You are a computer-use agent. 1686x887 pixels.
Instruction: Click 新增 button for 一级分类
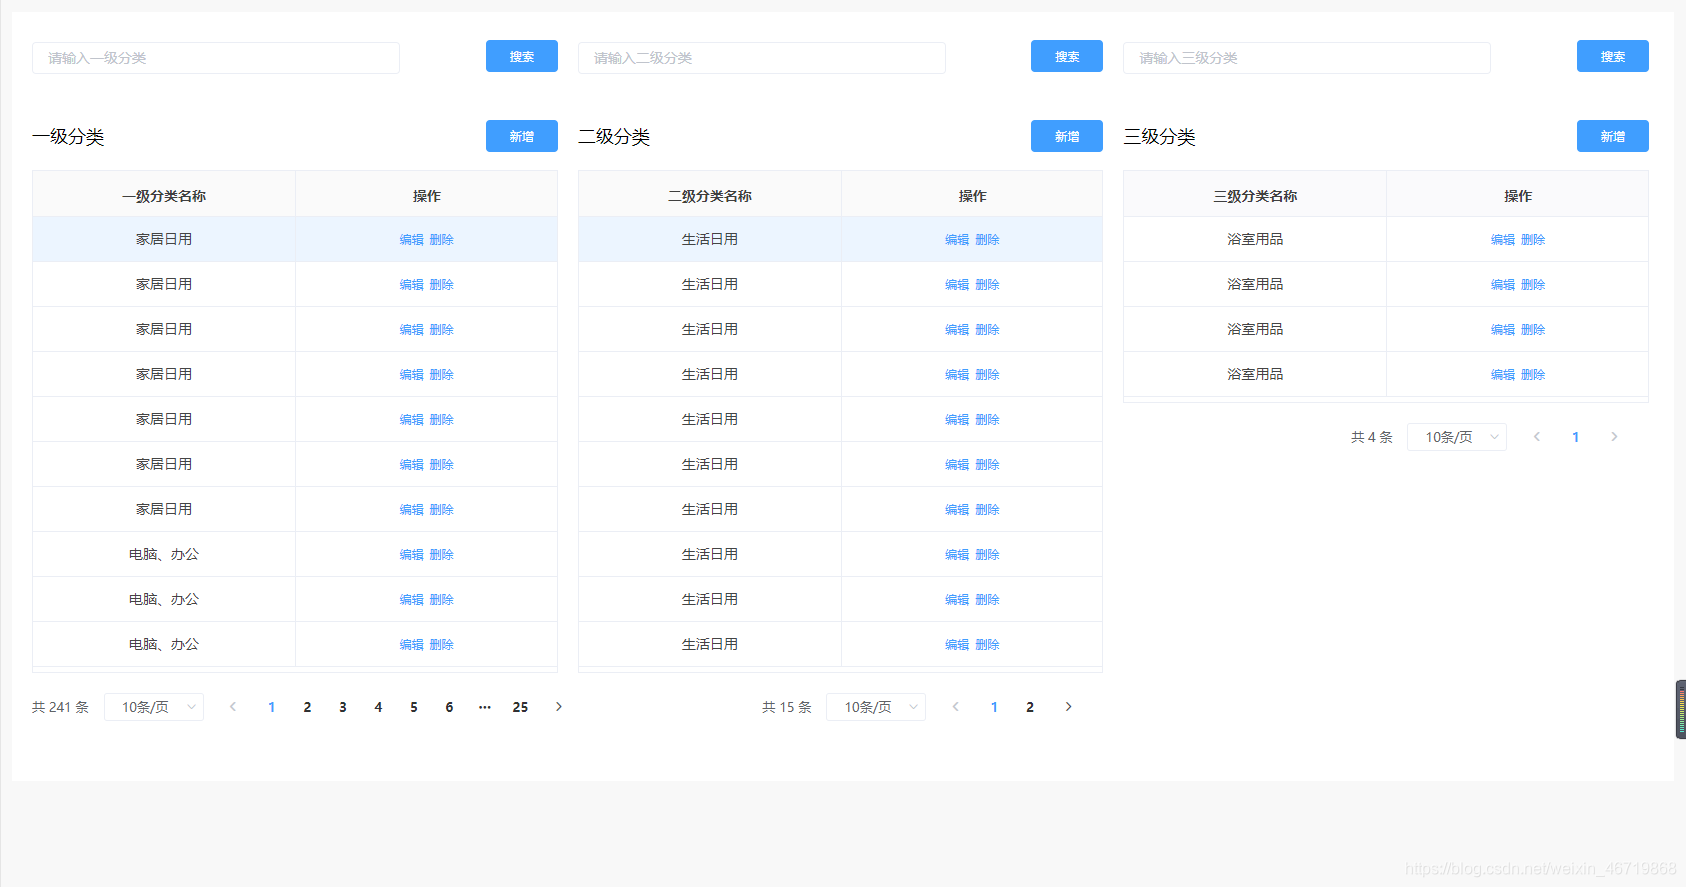point(522,136)
